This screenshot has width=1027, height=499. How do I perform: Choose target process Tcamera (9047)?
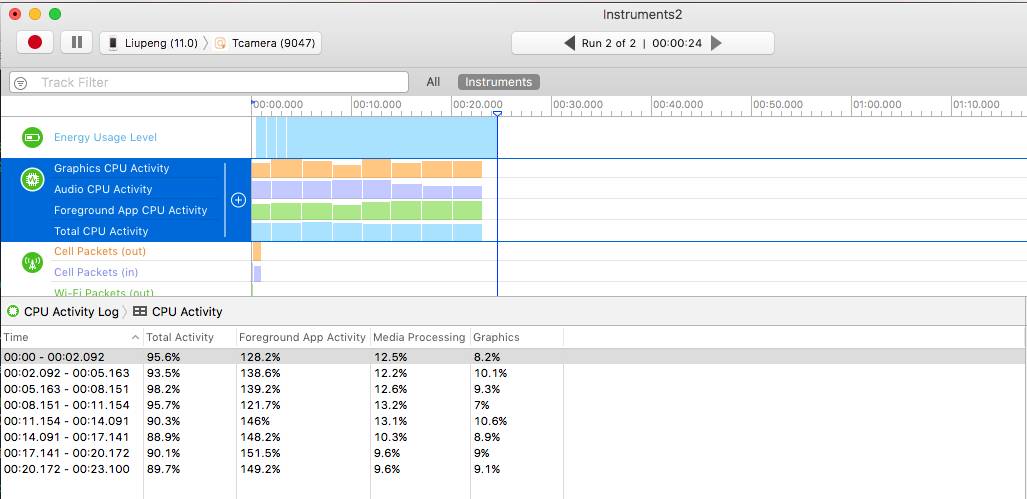tap(265, 43)
